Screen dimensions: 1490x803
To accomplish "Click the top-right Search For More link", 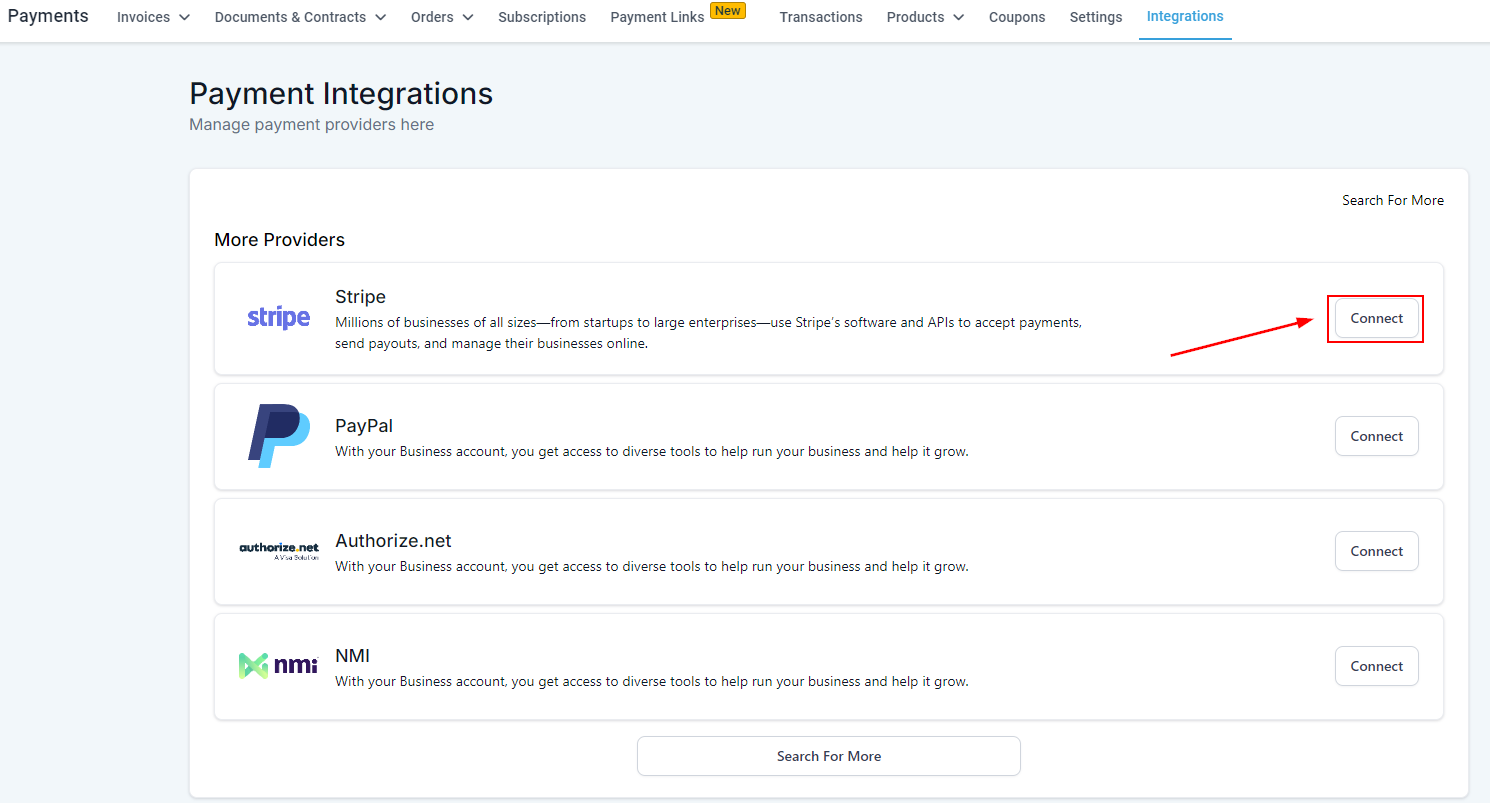I will click(1392, 201).
